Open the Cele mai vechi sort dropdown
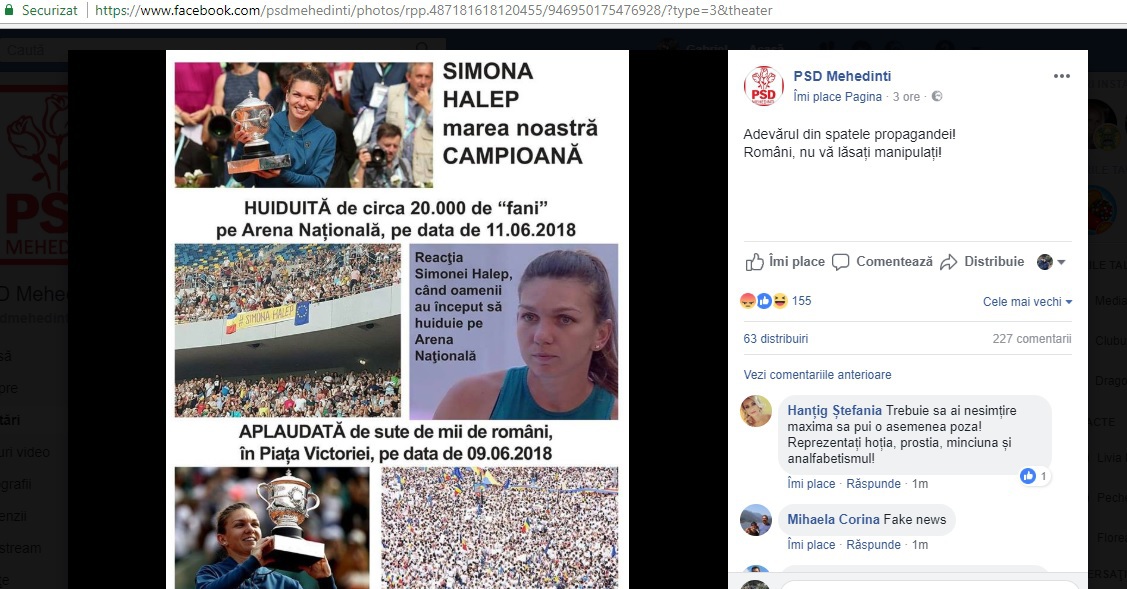1127x589 pixels. 1027,302
